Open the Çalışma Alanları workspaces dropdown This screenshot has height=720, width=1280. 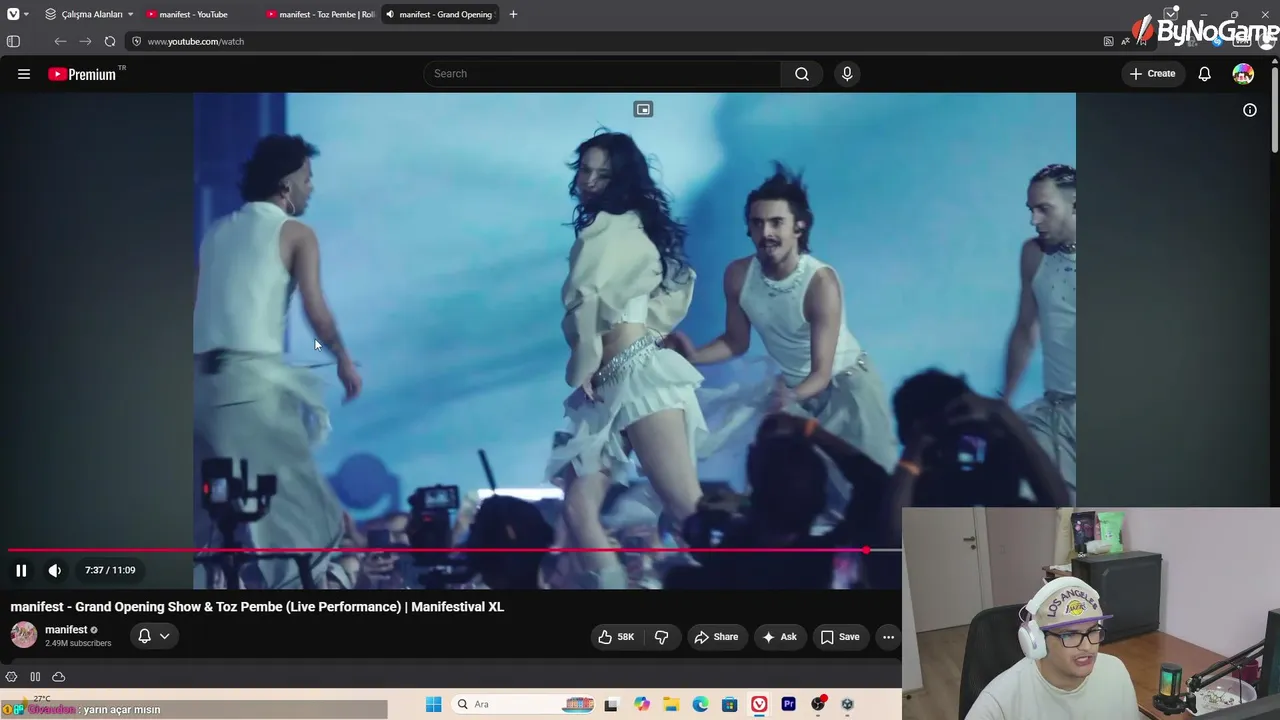click(x=88, y=14)
